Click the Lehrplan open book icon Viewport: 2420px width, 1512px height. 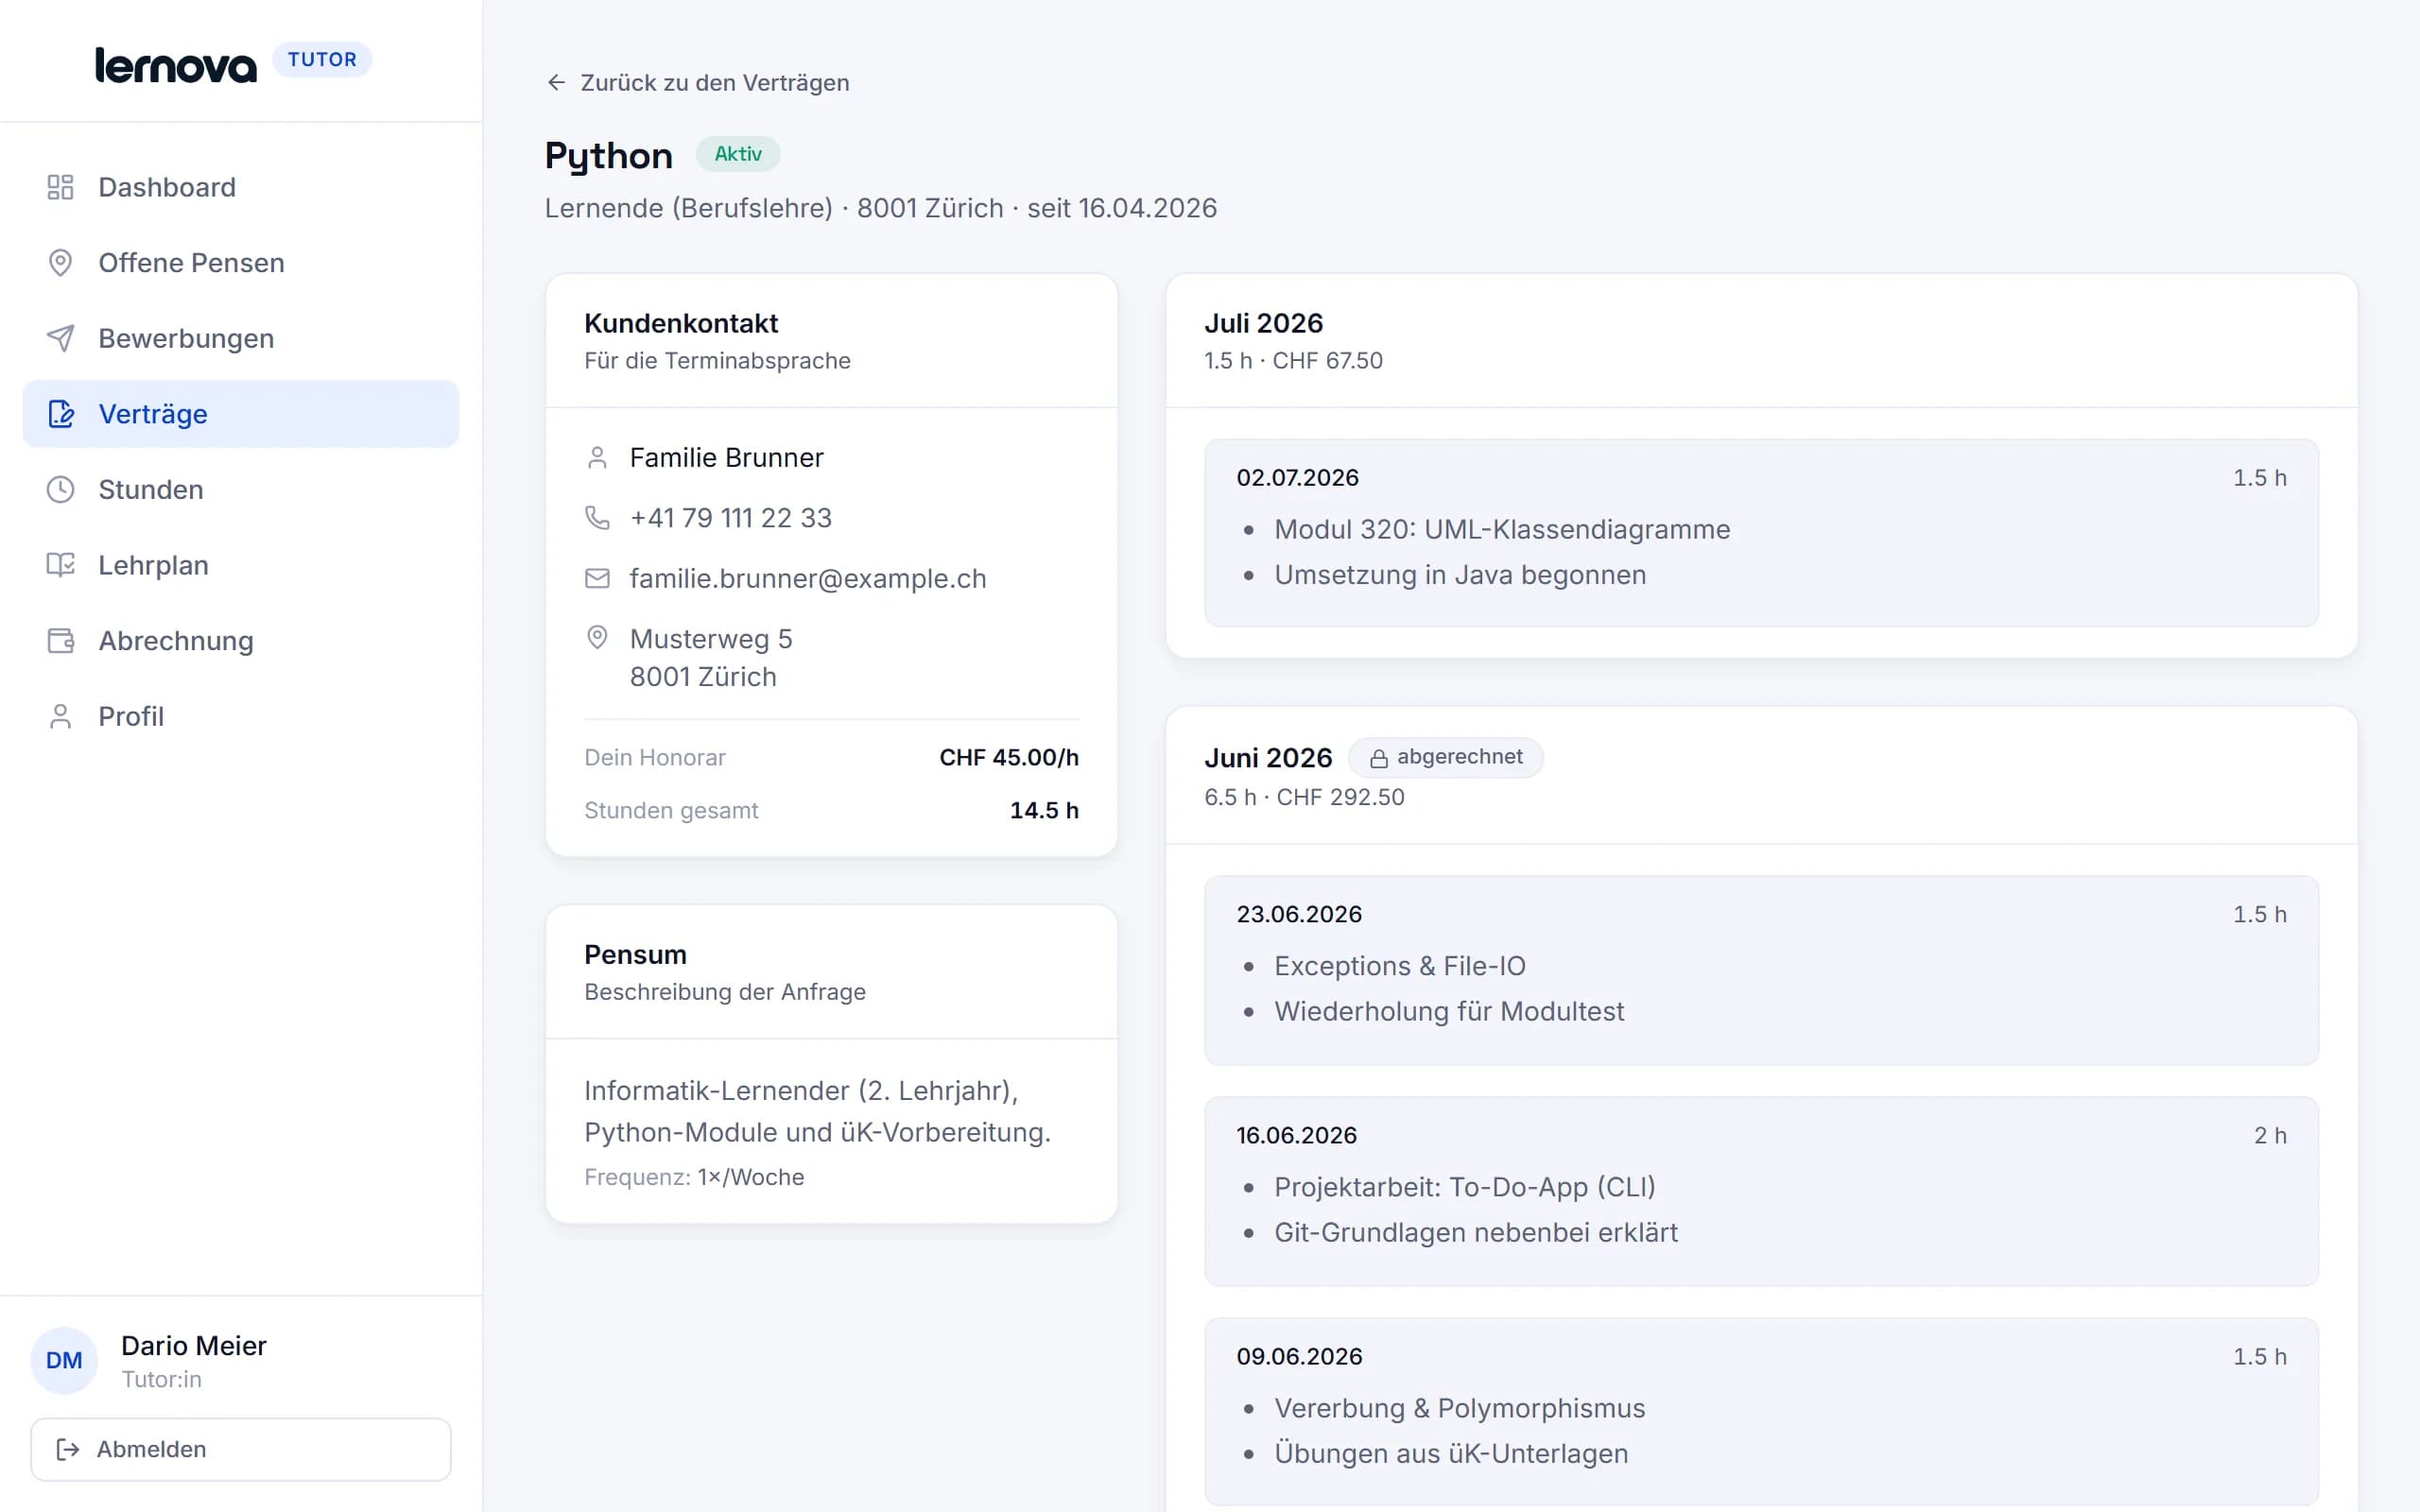point(60,565)
